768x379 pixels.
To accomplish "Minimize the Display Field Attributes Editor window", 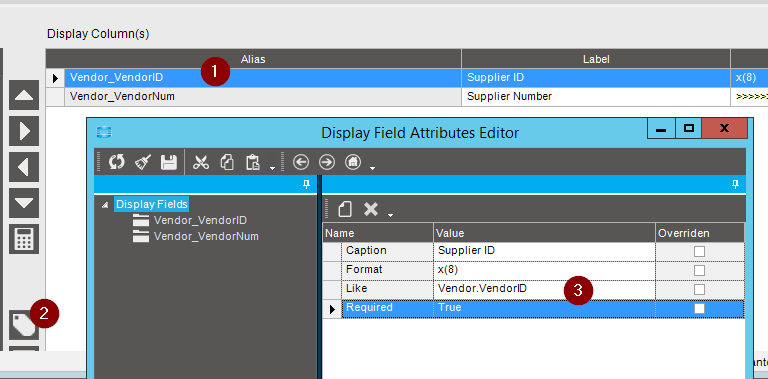I will [x=661, y=129].
